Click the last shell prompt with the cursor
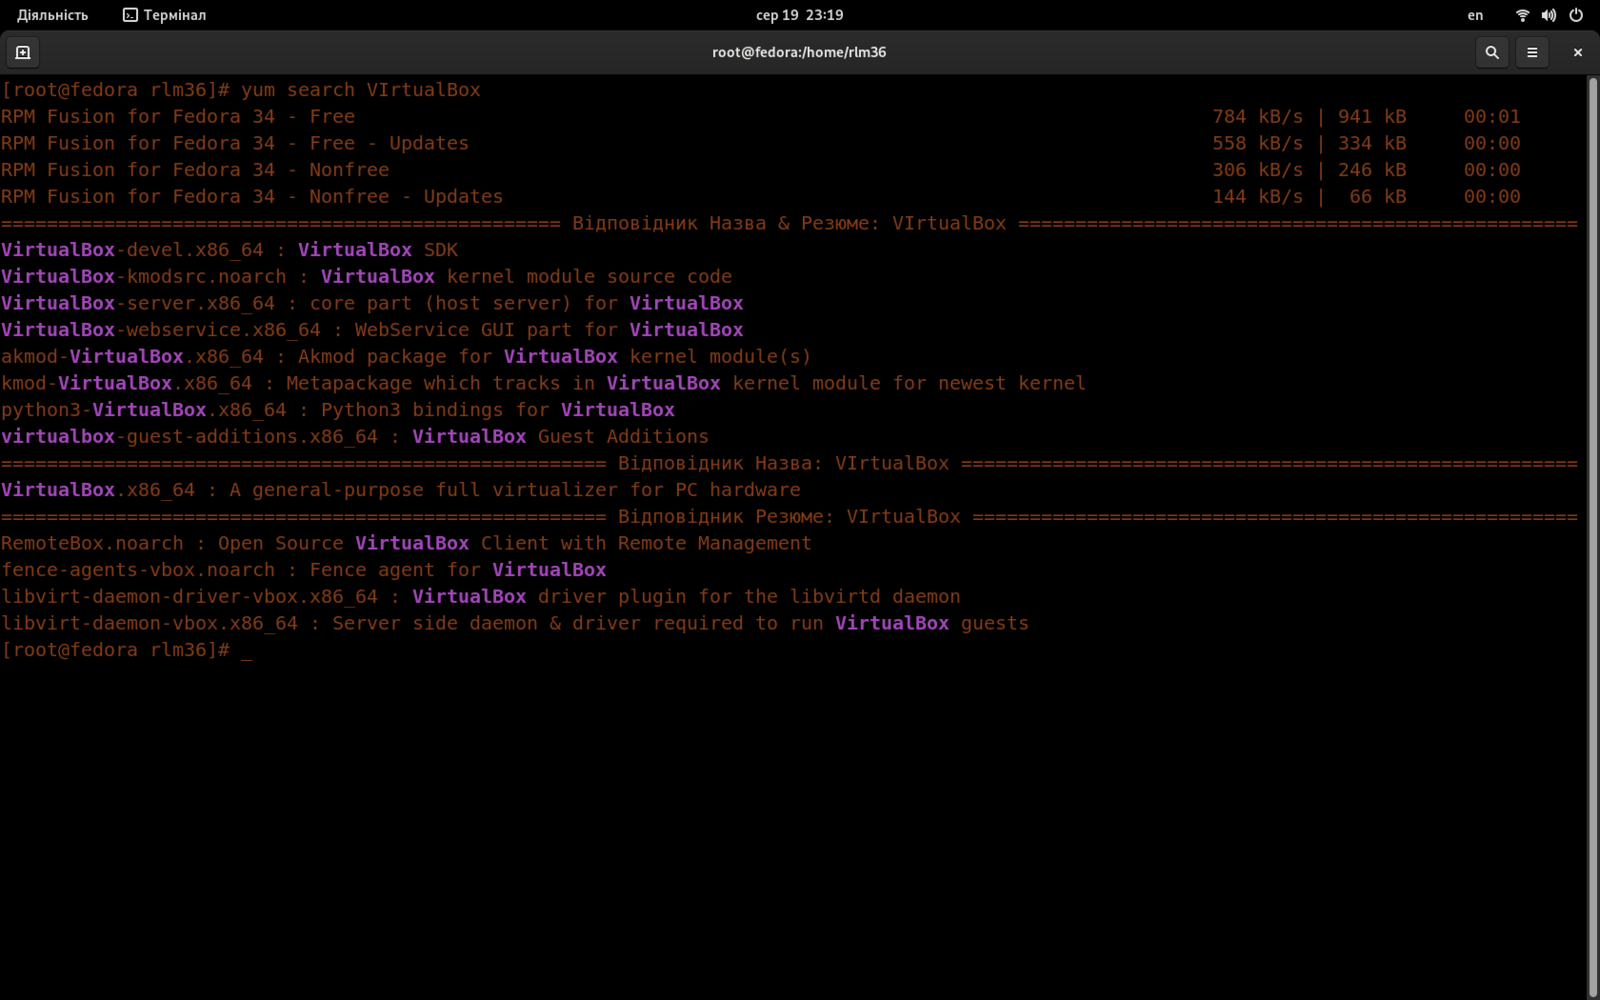This screenshot has height=1000, width=1600. coord(127,650)
